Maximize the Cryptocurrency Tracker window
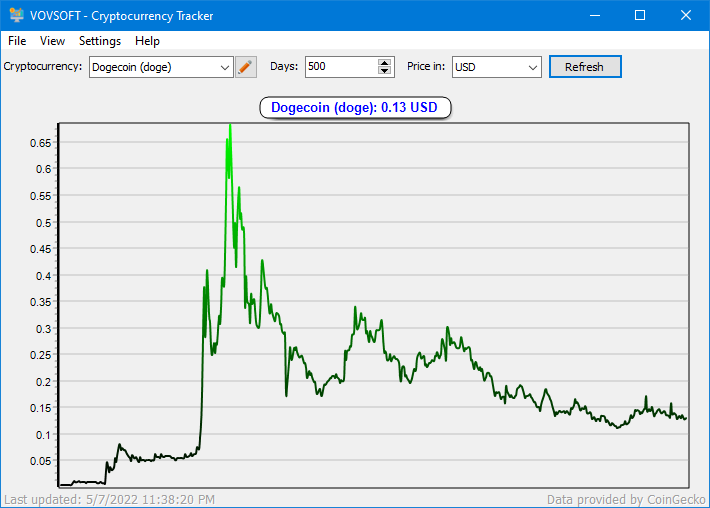The height and width of the screenshot is (508, 710). click(x=640, y=15)
